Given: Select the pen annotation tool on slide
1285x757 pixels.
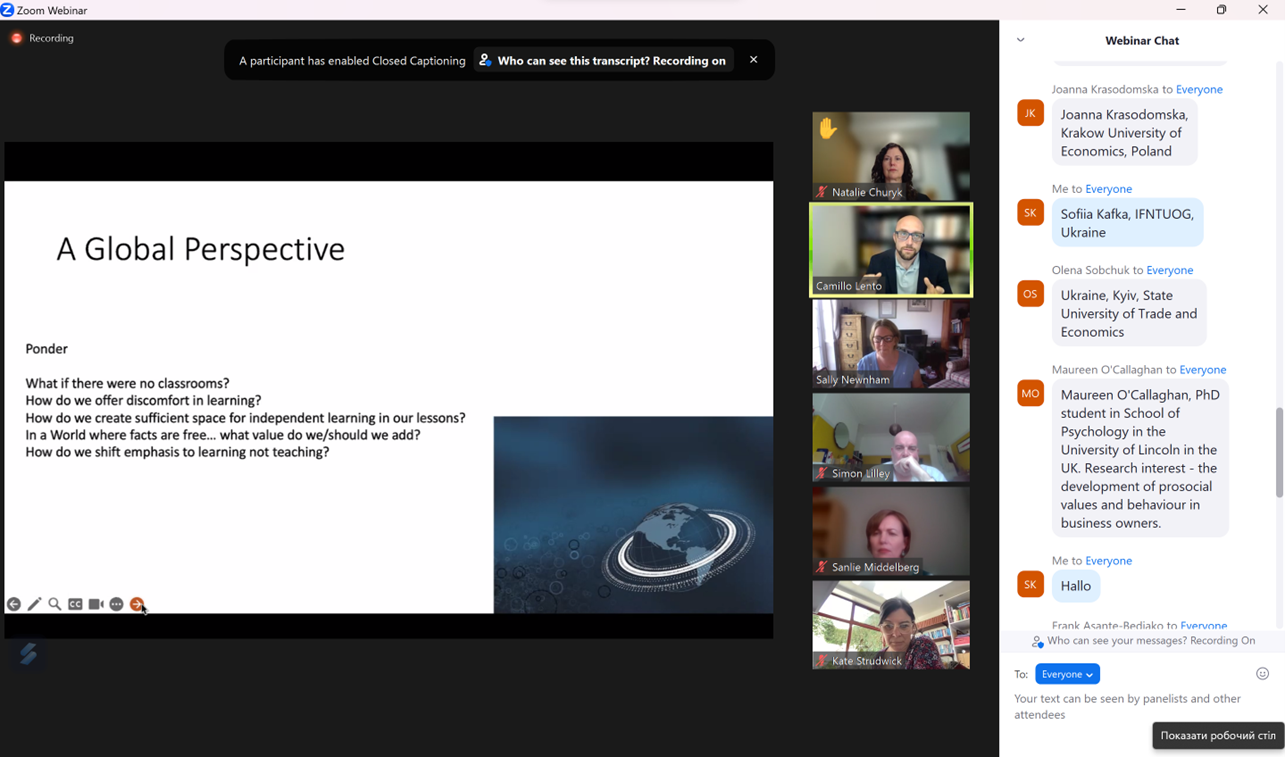Looking at the screenshot, I should pyautogui.click(x=34, y=604).
